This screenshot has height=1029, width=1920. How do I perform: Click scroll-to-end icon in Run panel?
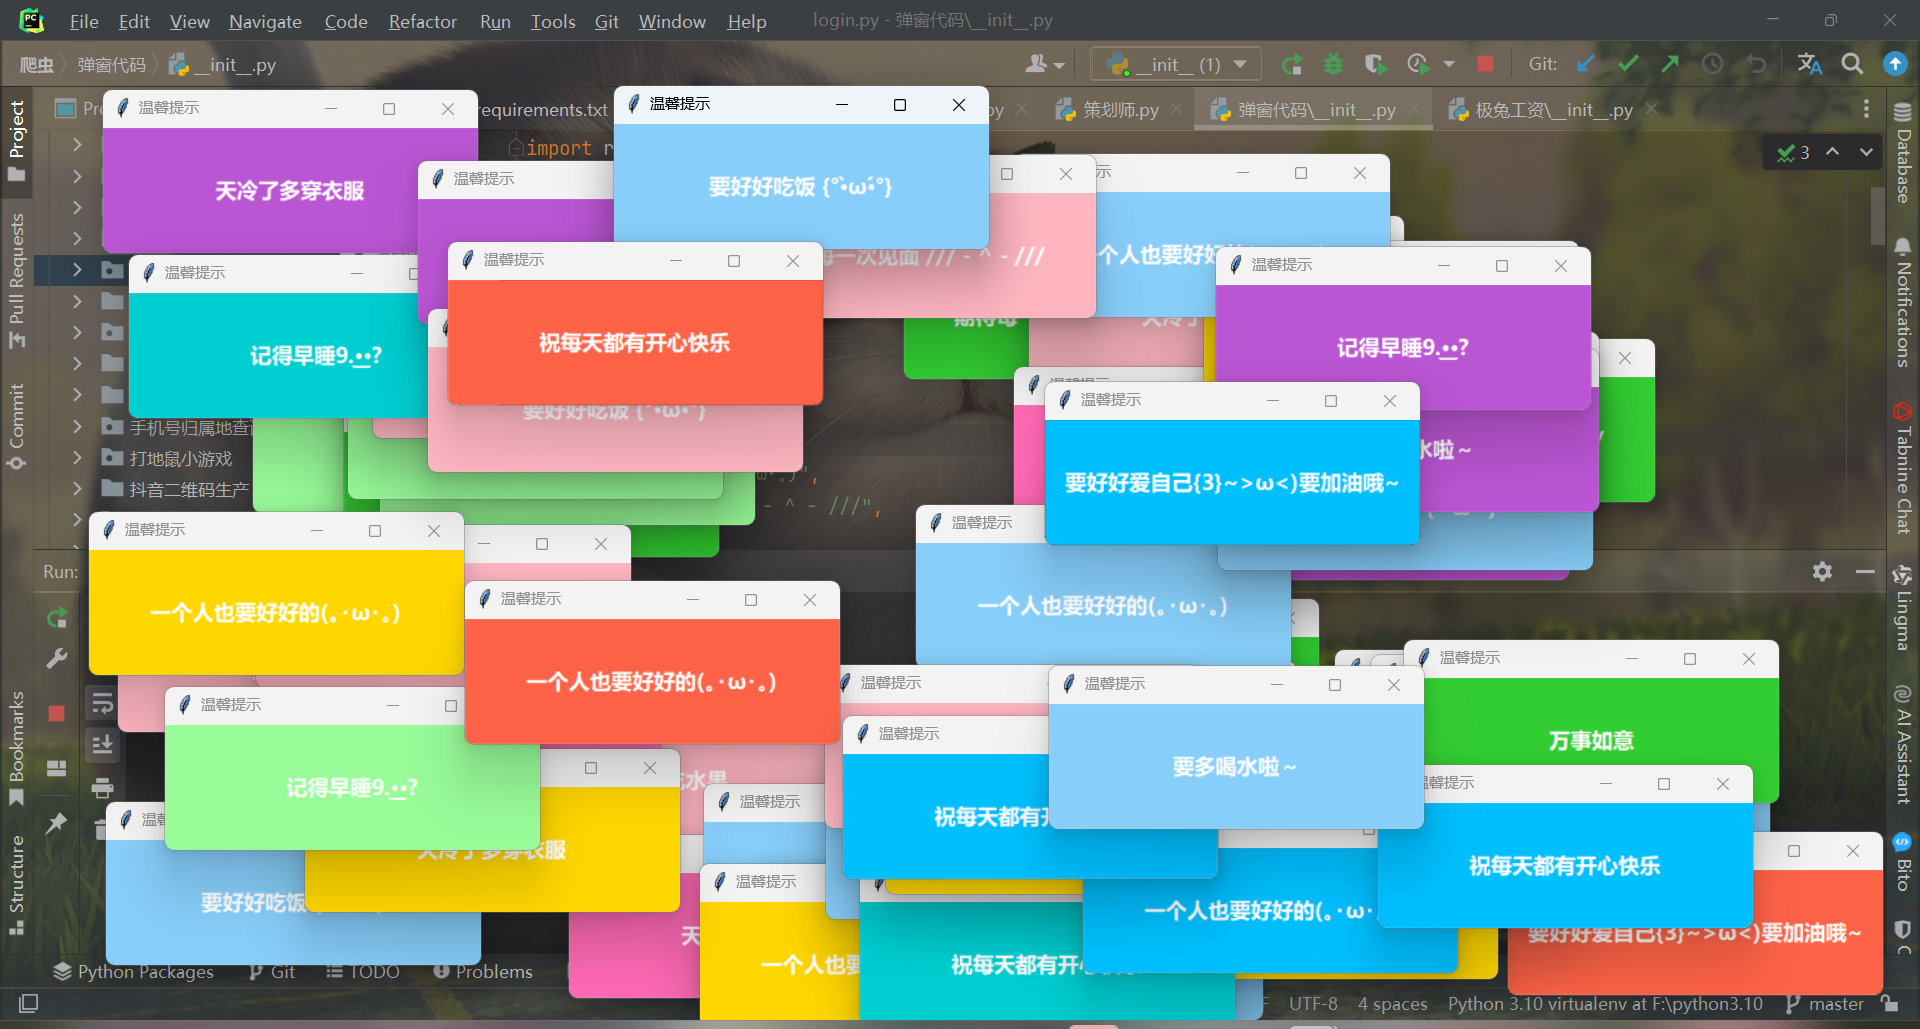pos(102,745)
